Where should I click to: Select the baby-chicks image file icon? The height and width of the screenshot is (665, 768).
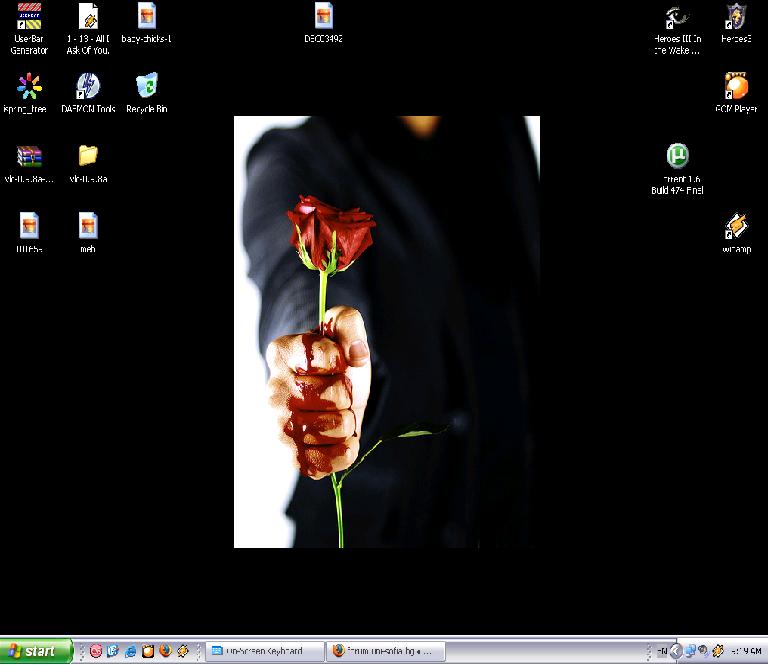click(x=147, y=18)
